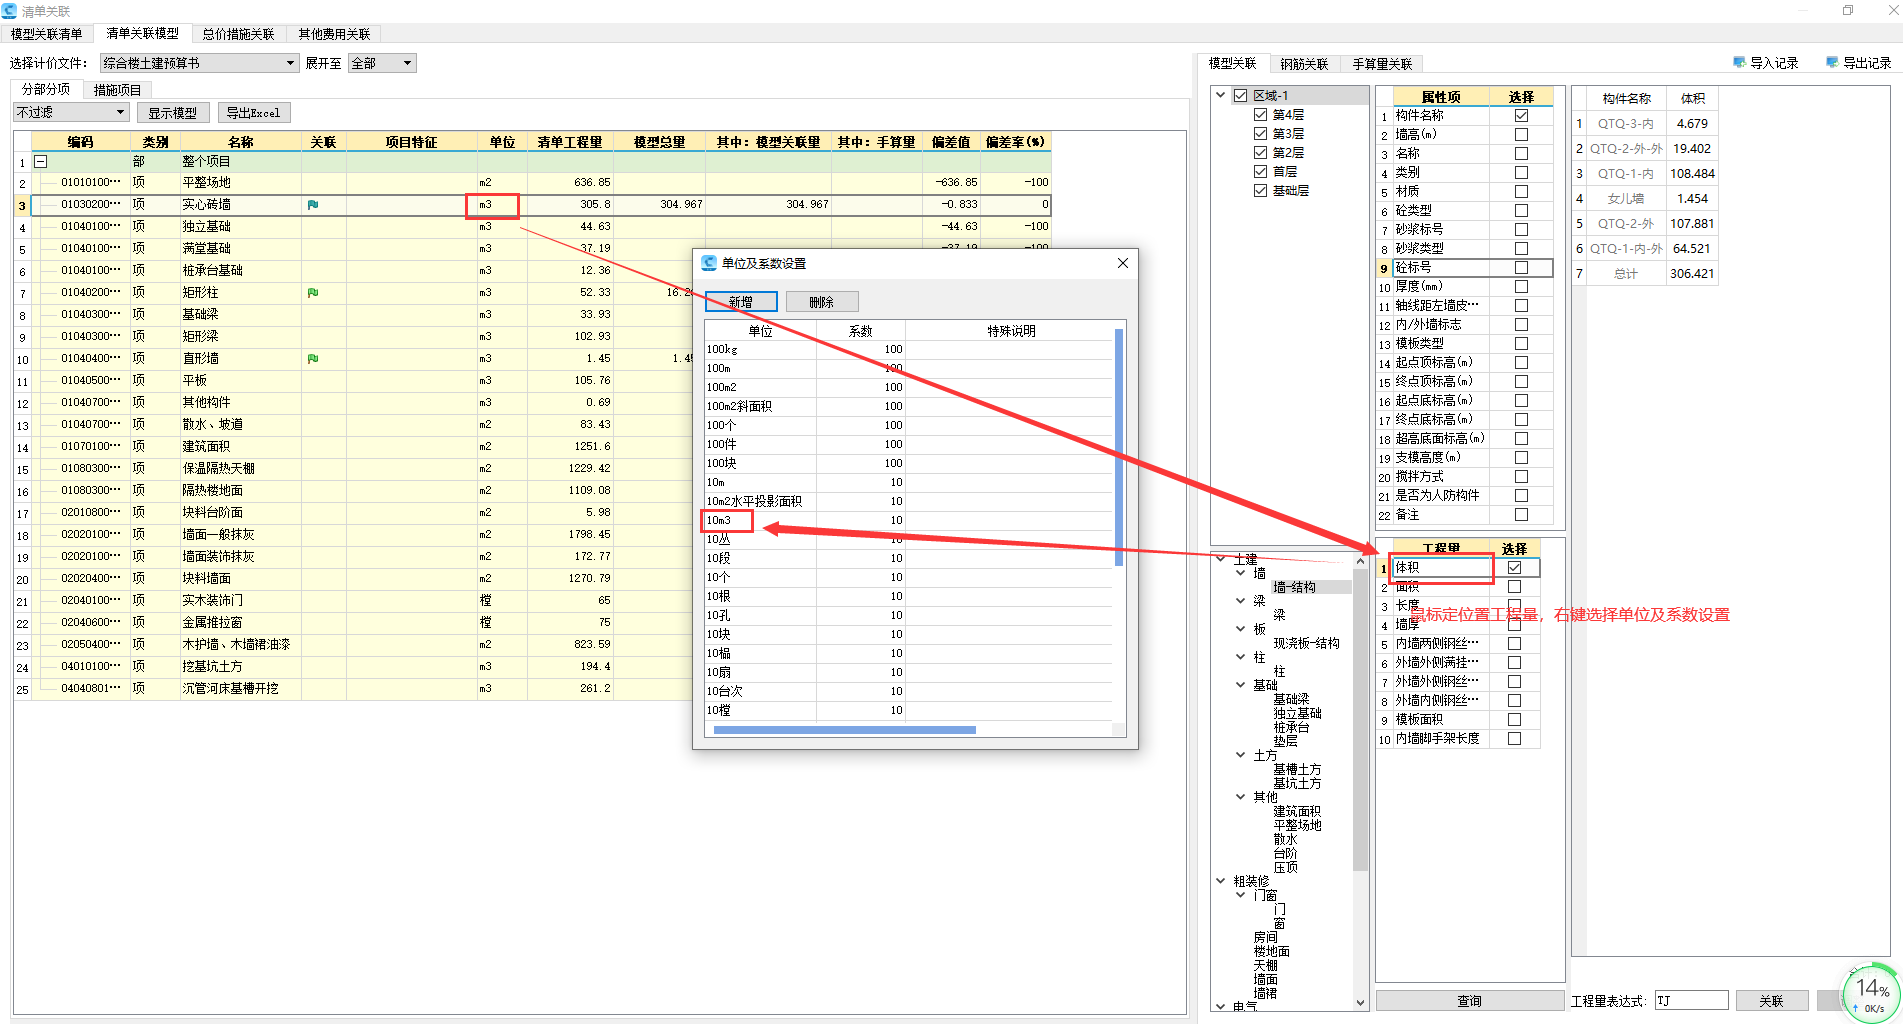
Task: Click the 单位及系数设置 dialog title icon
Action: pyautogui.click(x=709, y=263)
